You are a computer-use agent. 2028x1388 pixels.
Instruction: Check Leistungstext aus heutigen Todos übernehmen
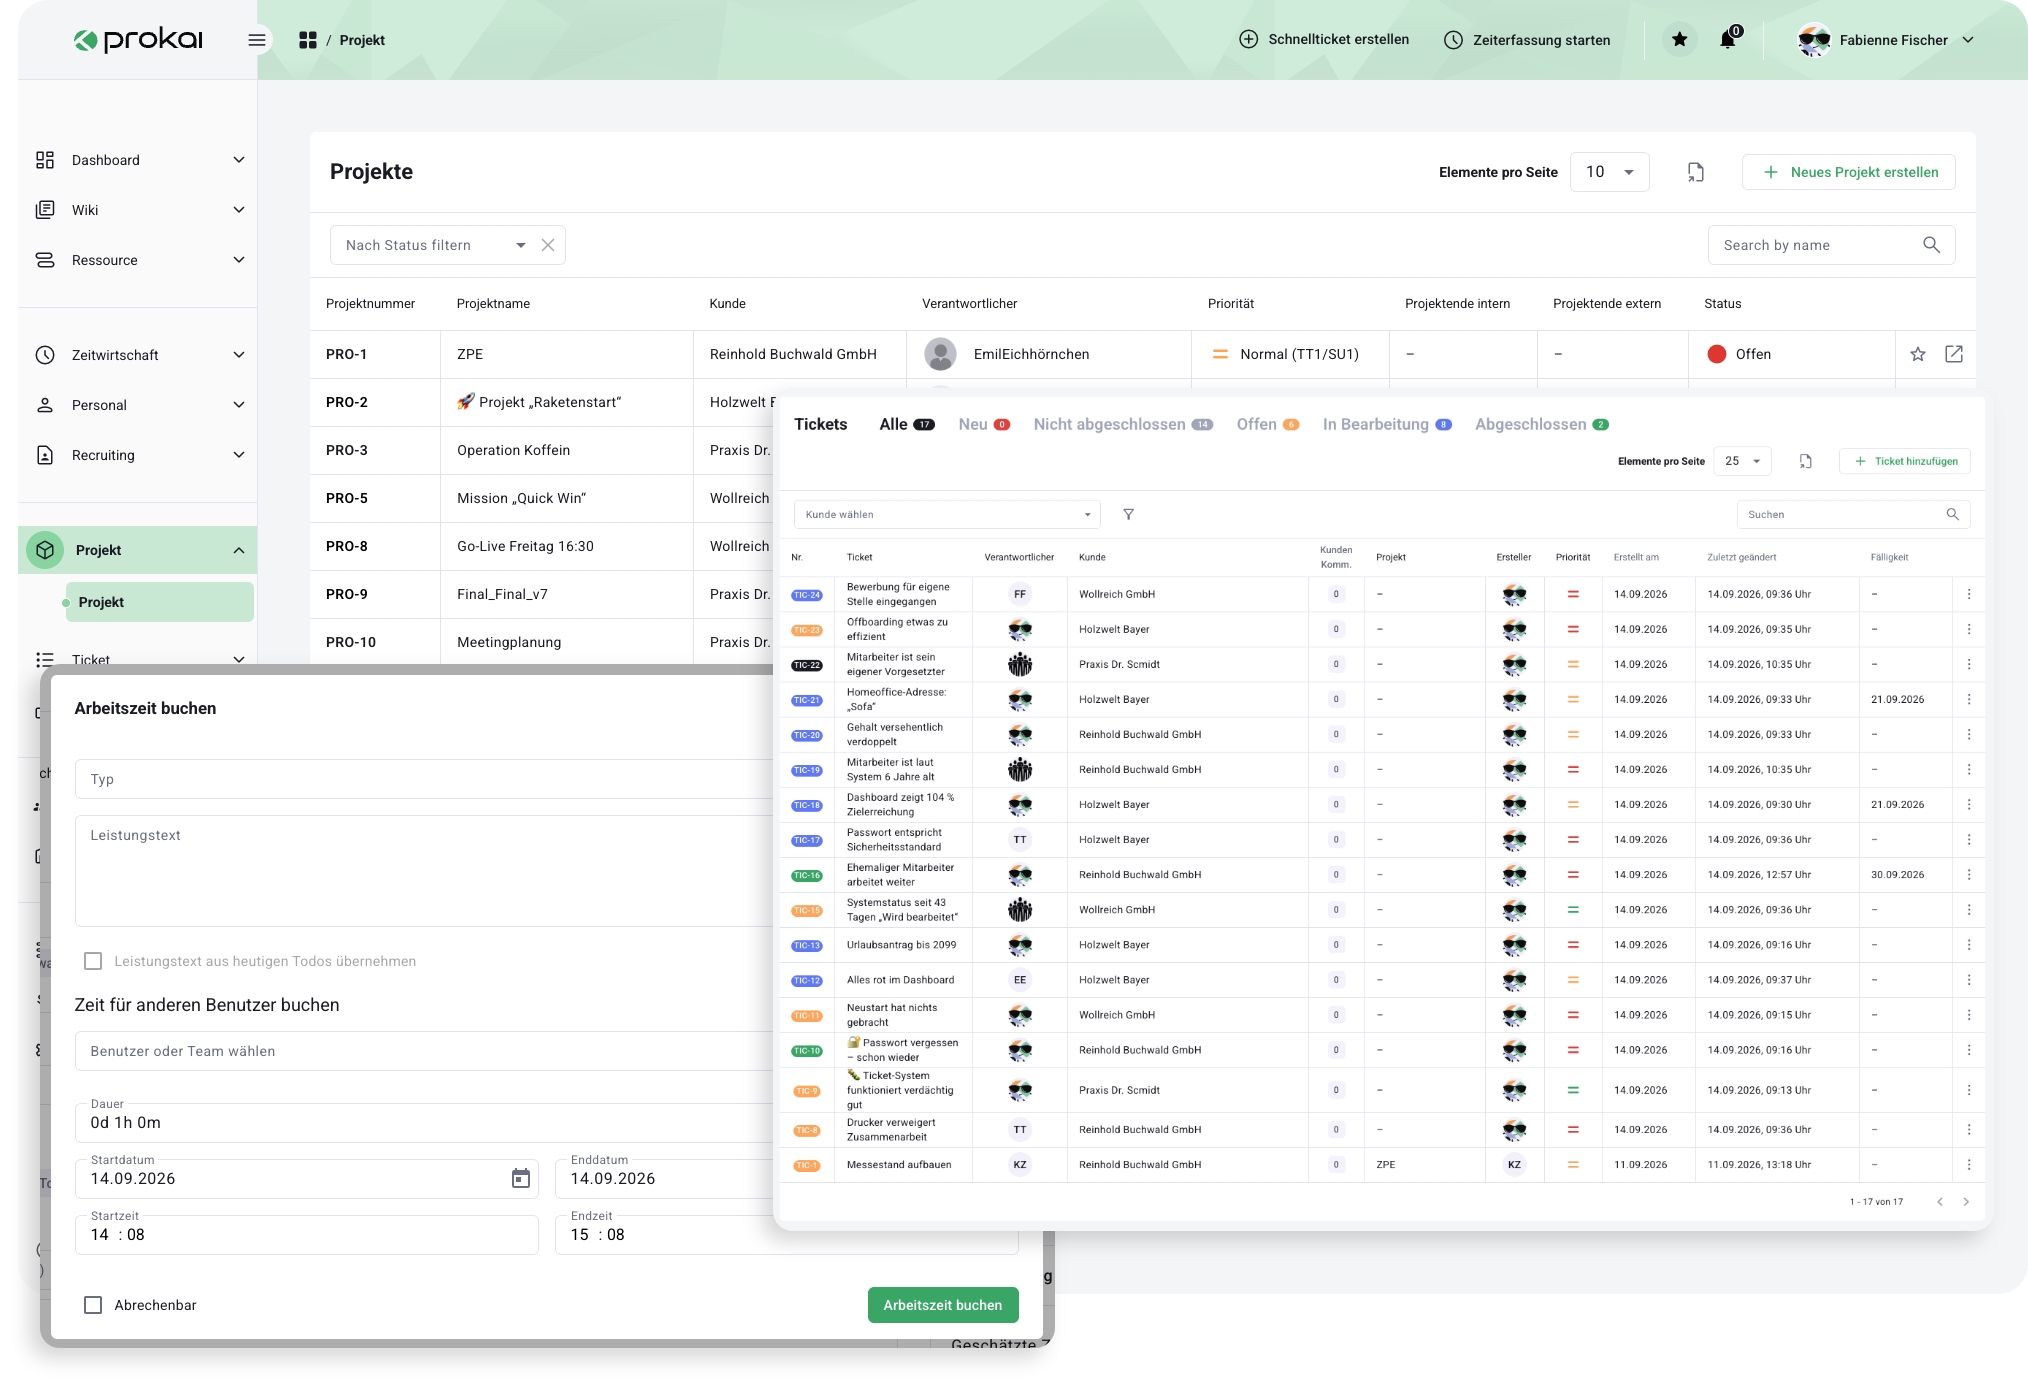point(93,961)
